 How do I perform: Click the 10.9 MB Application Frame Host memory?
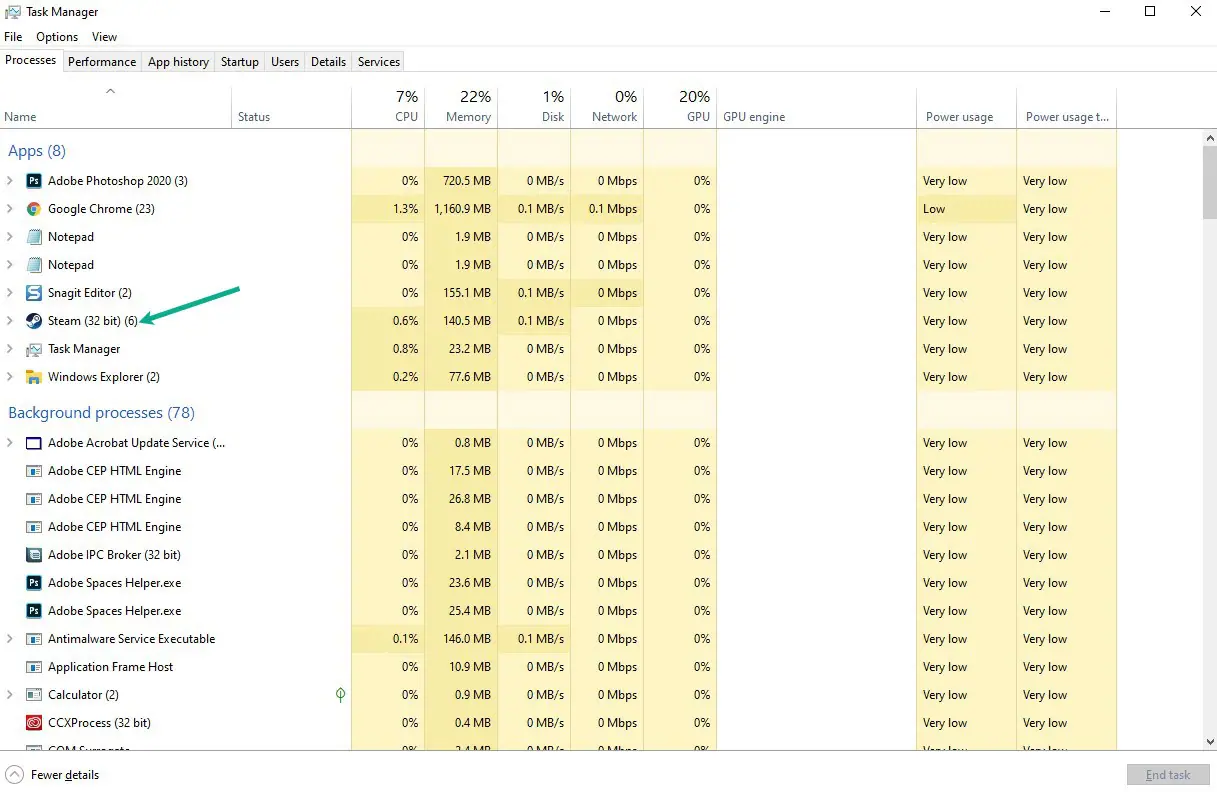coord(471,667)
